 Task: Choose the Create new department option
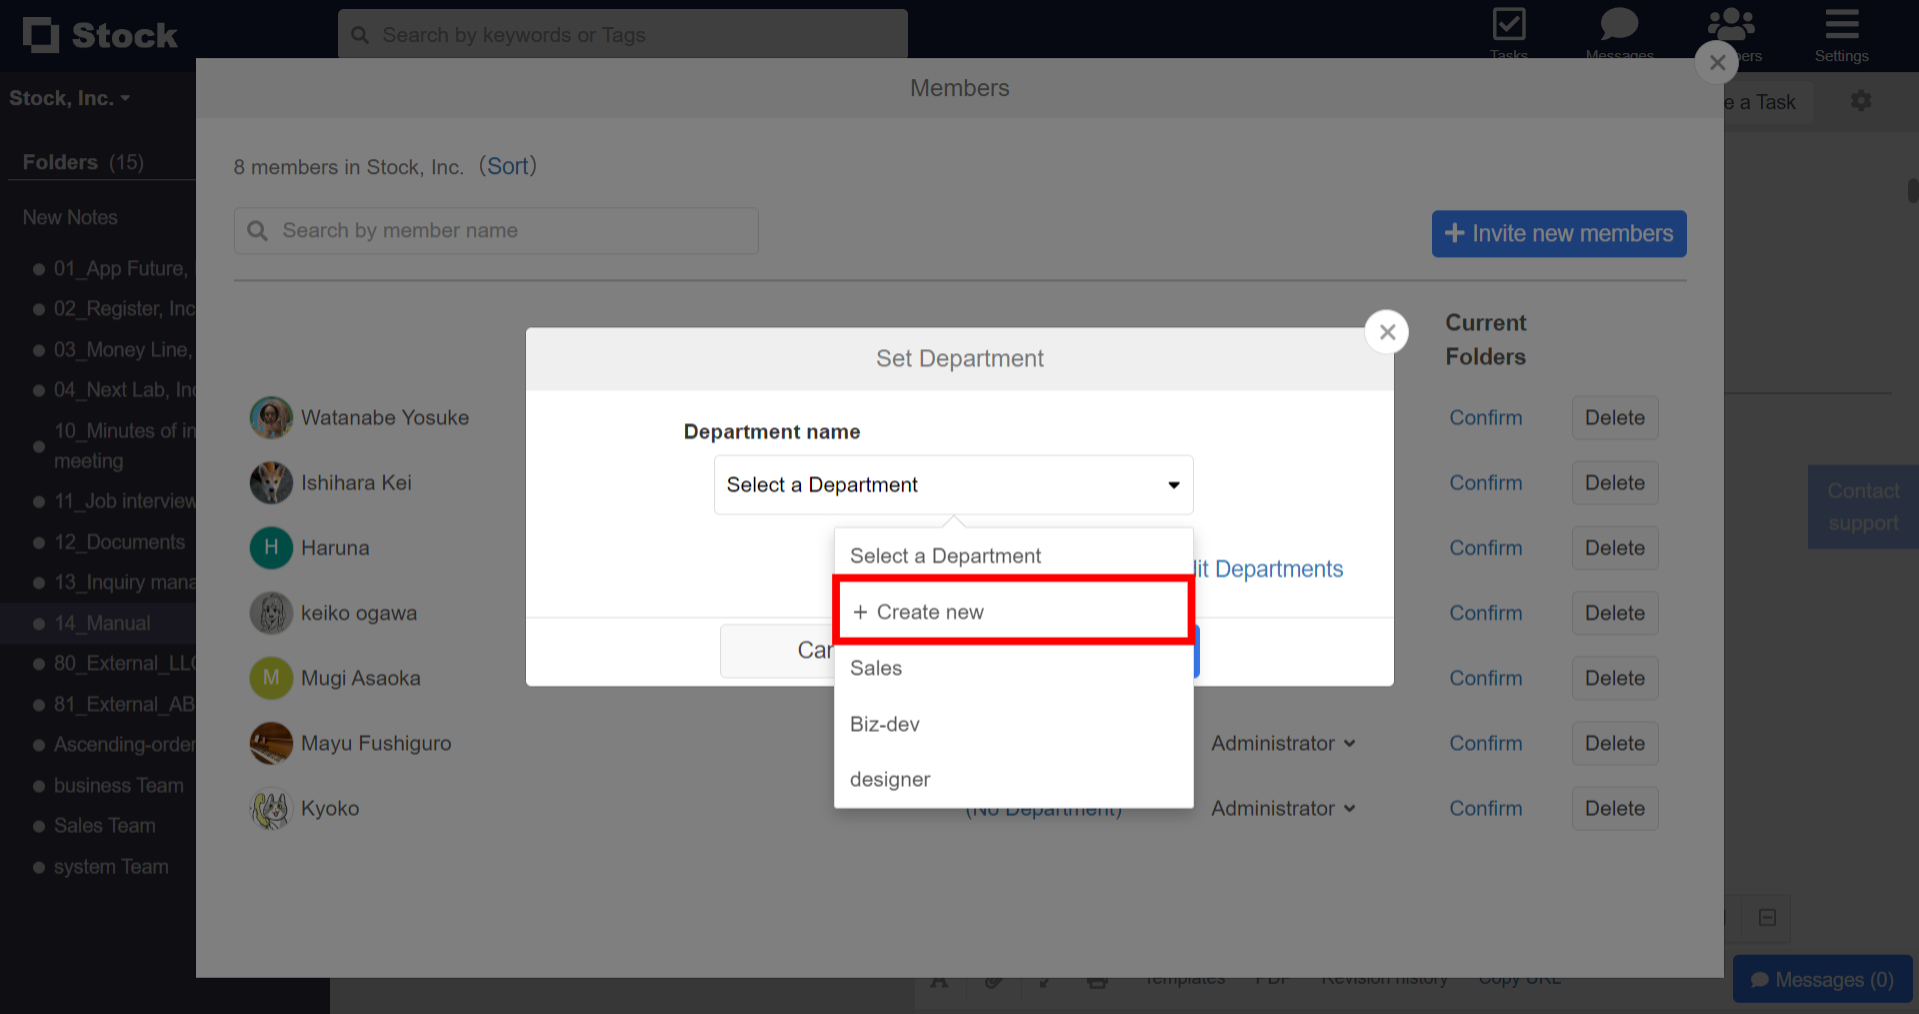click(1012, 611)
